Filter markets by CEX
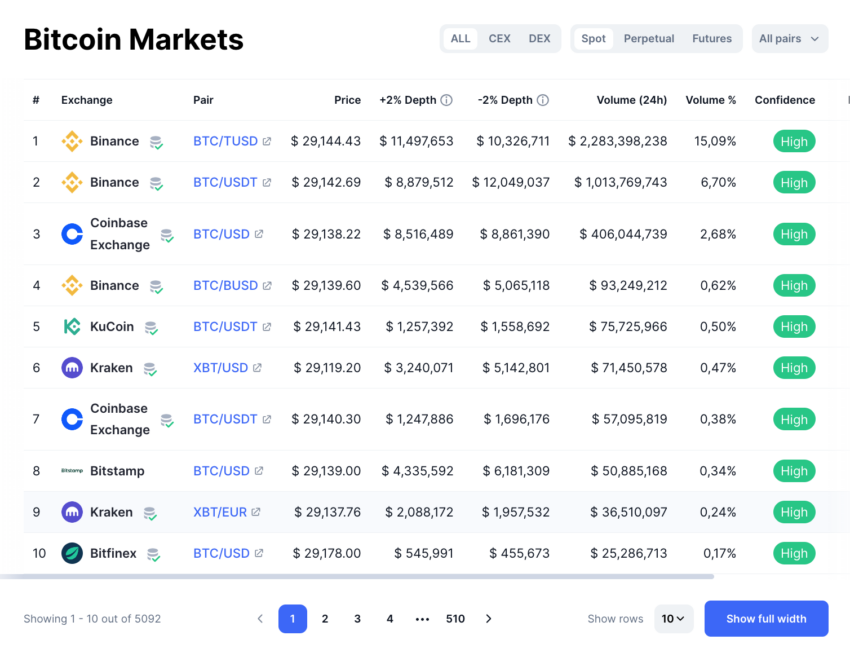Screen dimensions: 850x653 click(499, 38)
